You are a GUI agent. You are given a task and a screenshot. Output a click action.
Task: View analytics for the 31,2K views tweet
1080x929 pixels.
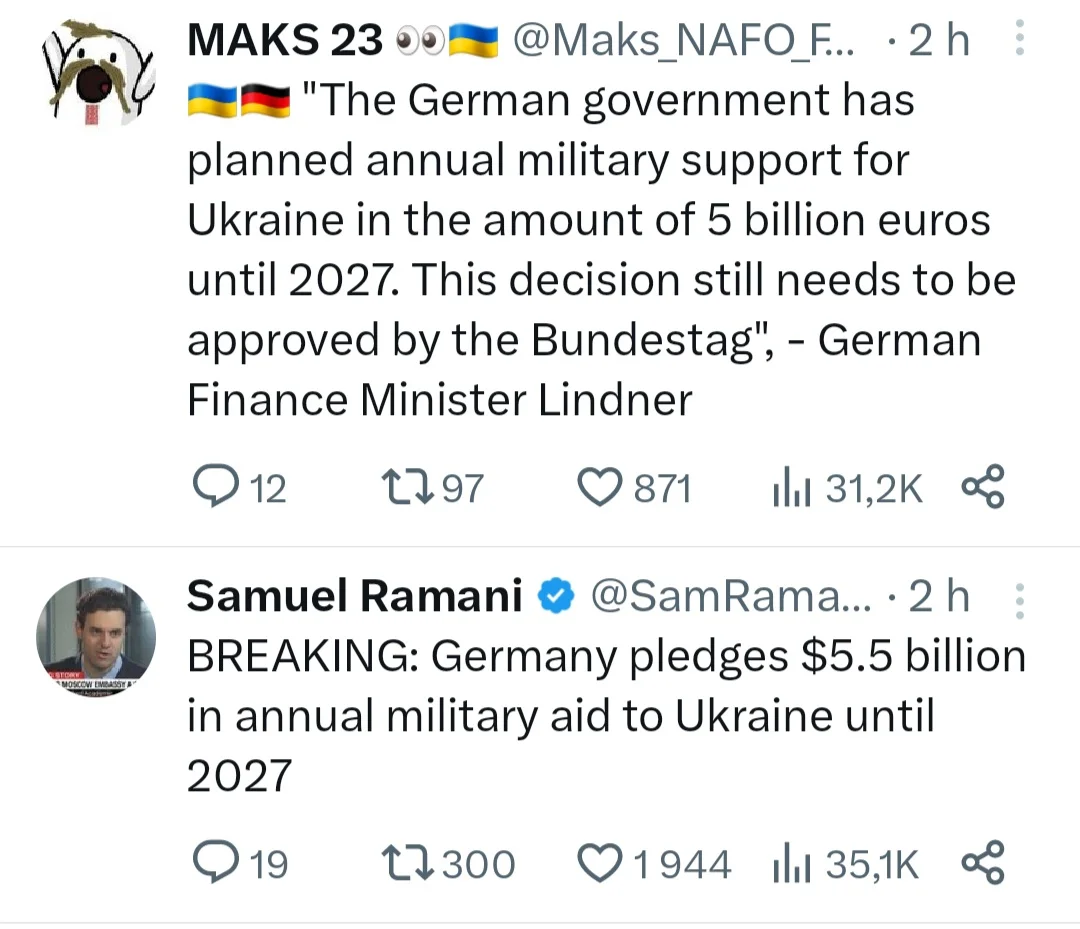click(790, 488)
